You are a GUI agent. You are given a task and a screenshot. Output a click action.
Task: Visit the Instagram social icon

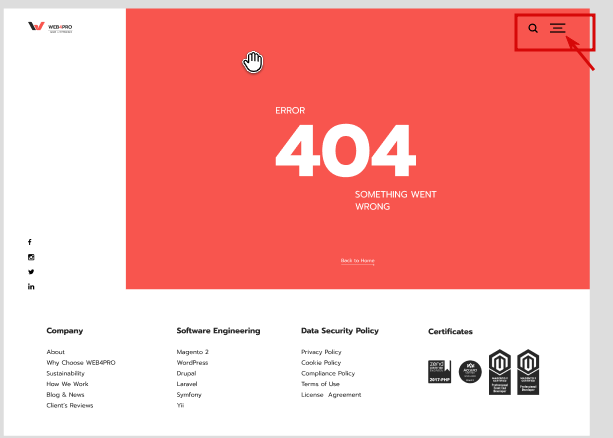[x=31, y=257]
